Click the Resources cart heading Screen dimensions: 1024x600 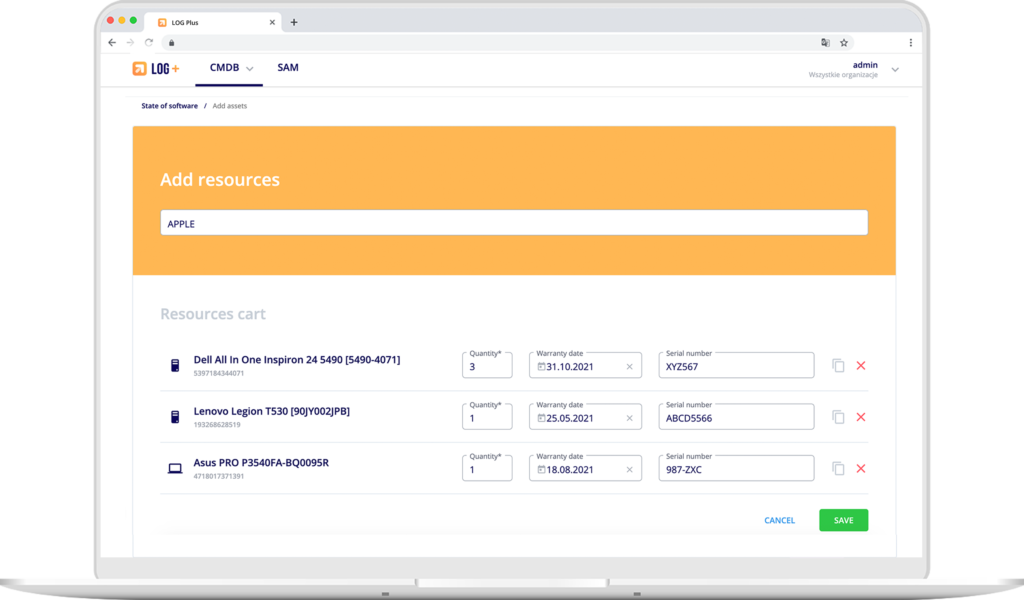213,314
